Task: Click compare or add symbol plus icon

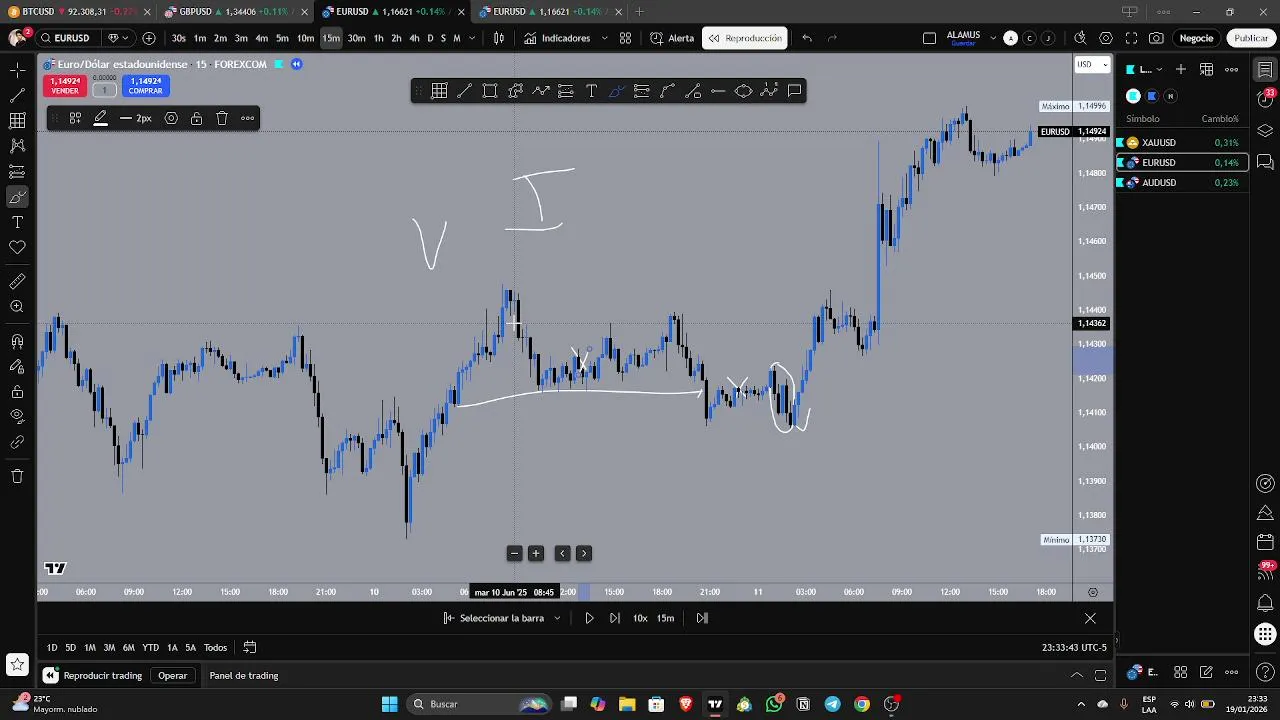Action: (149, 38)
